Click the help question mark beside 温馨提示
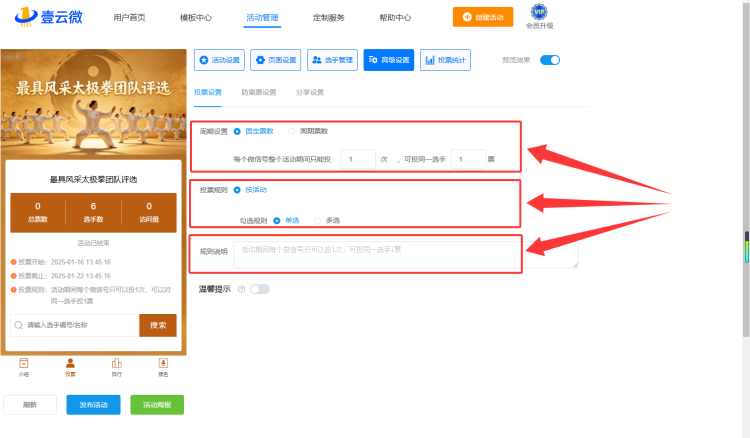The image size is (750, 438). 242,289
